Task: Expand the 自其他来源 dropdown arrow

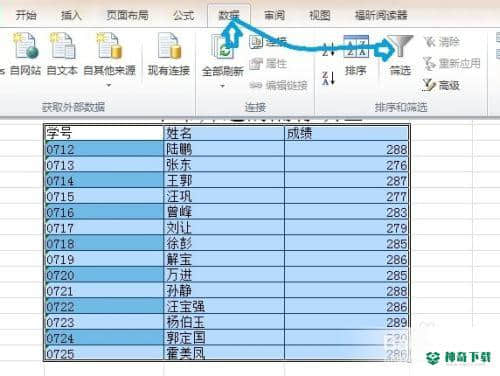Action: coord(109,85)
